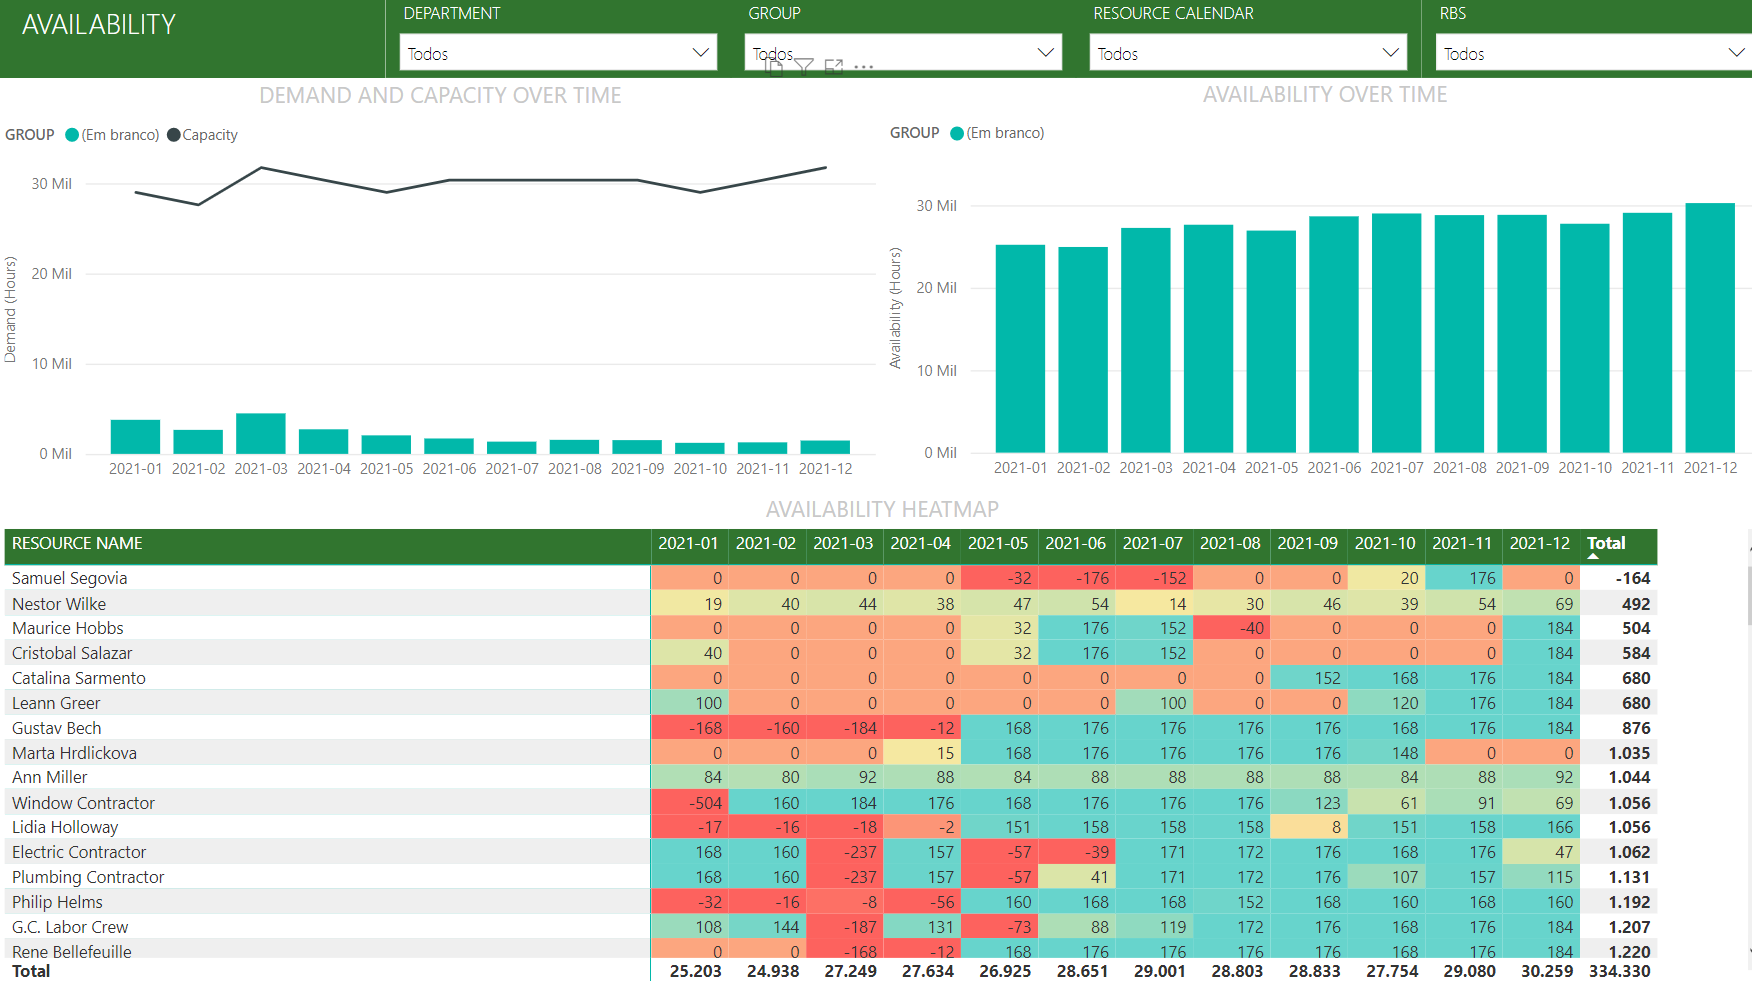Open the Department dropdown

pyautogui.click(x=558, y=53)
